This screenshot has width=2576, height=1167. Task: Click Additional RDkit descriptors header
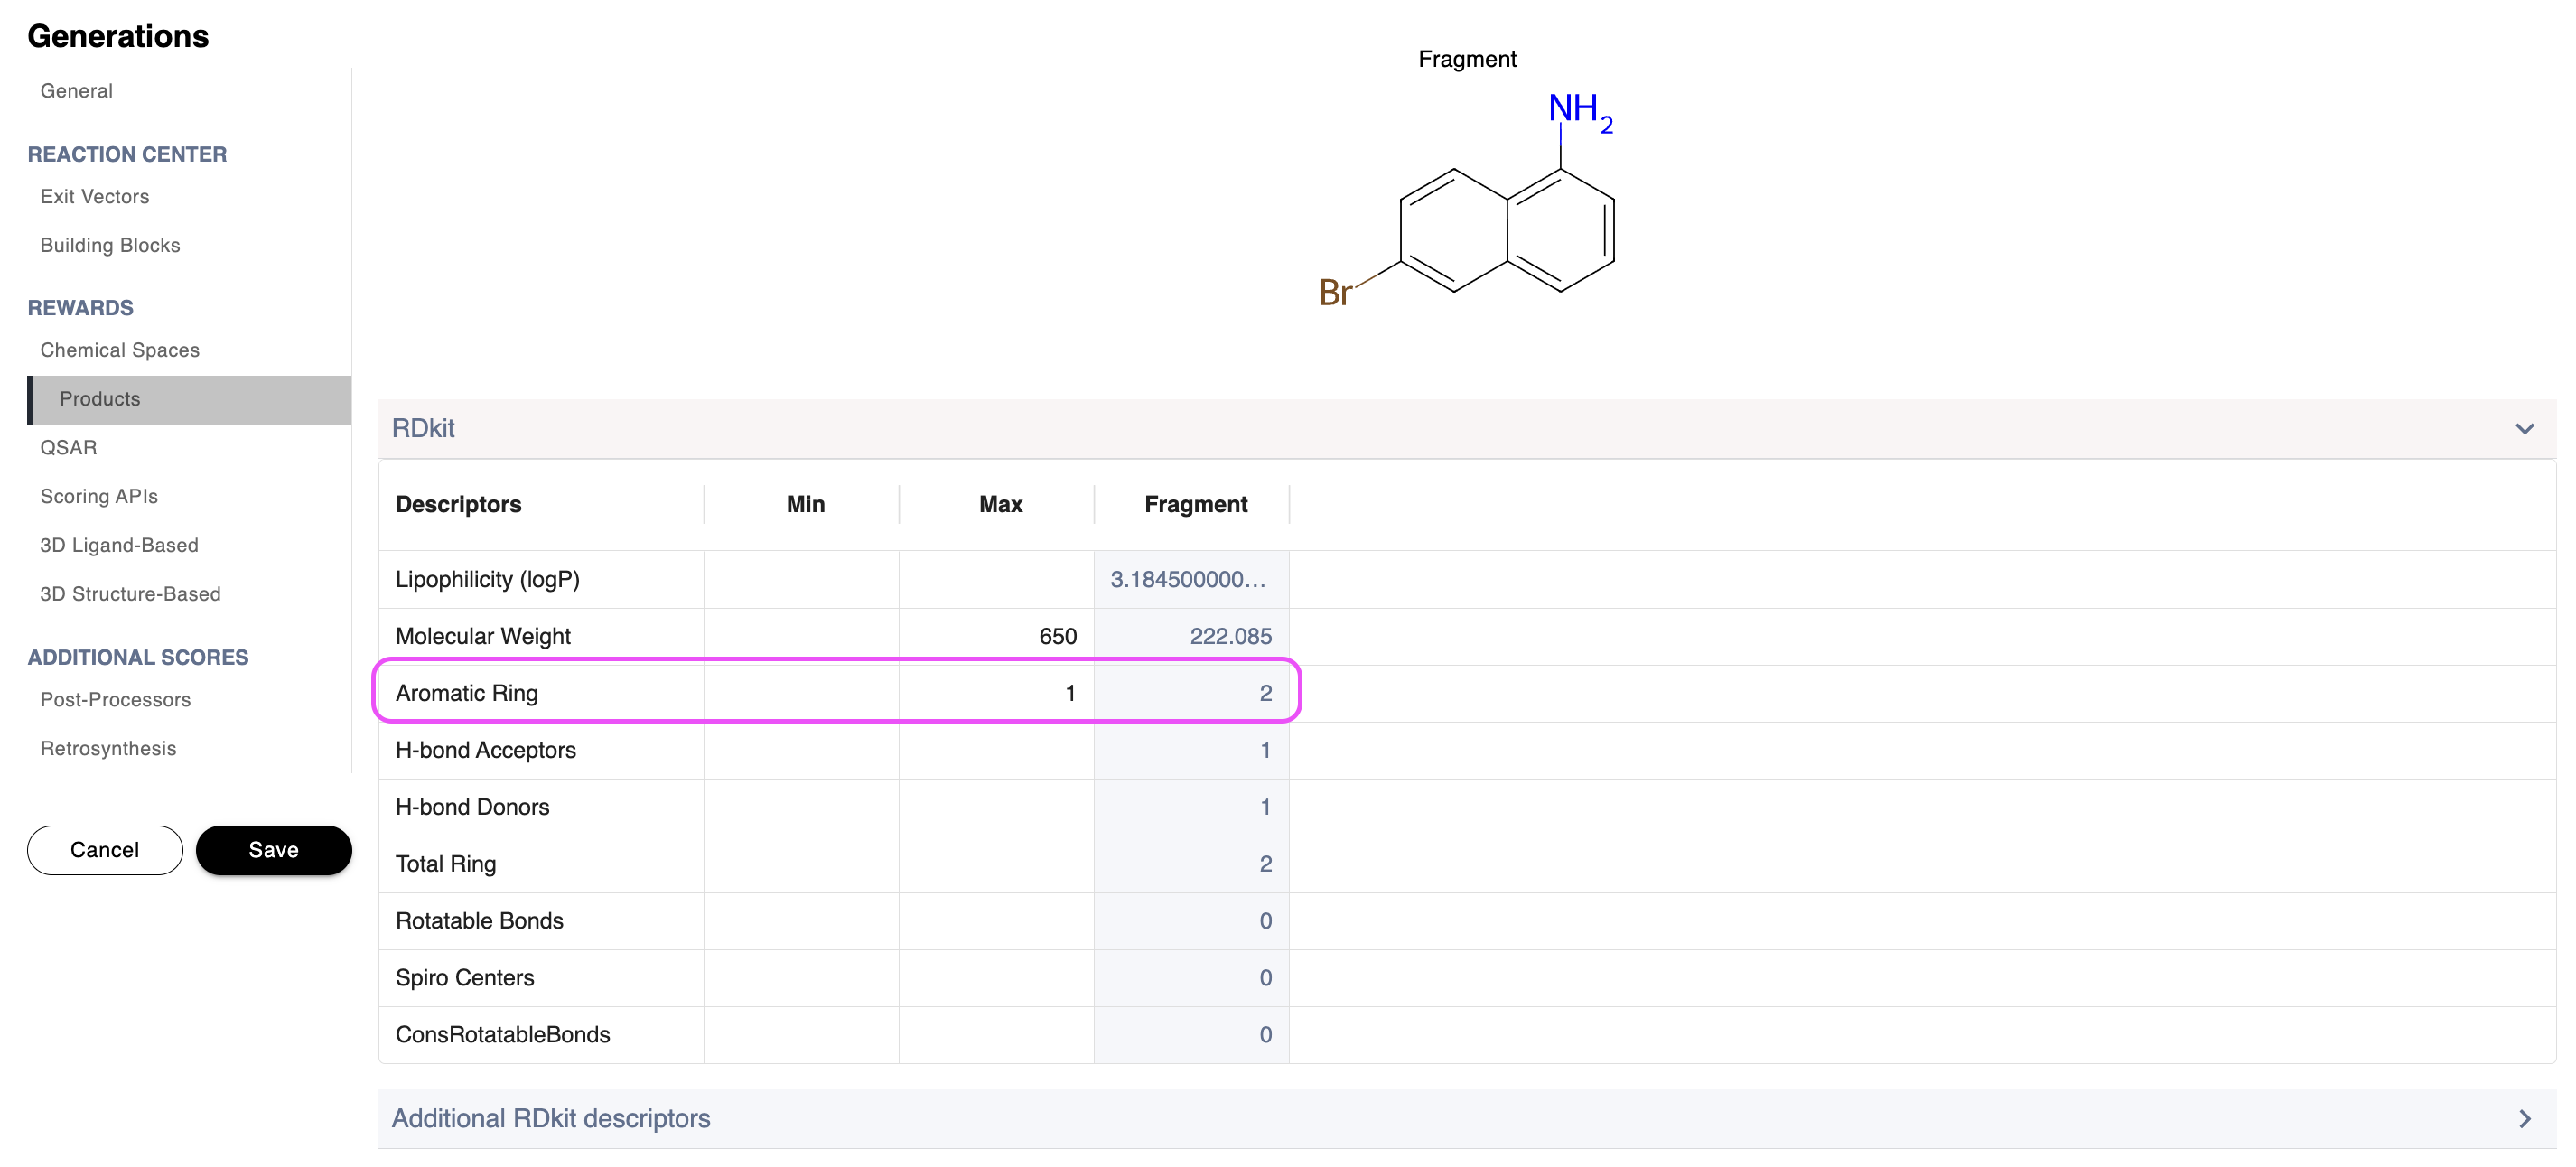pos(1467,1118)
